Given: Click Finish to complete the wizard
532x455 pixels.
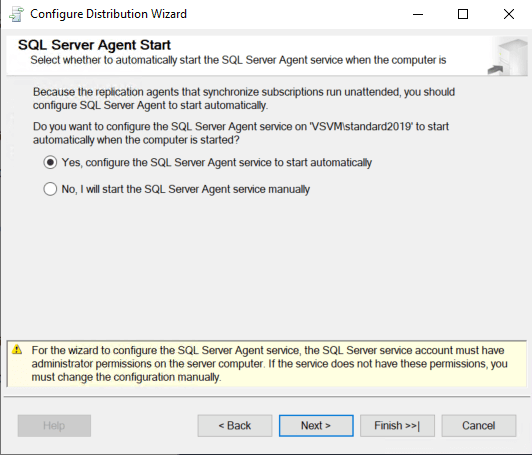Looking at the screenshot, I should tap(397, 425).
